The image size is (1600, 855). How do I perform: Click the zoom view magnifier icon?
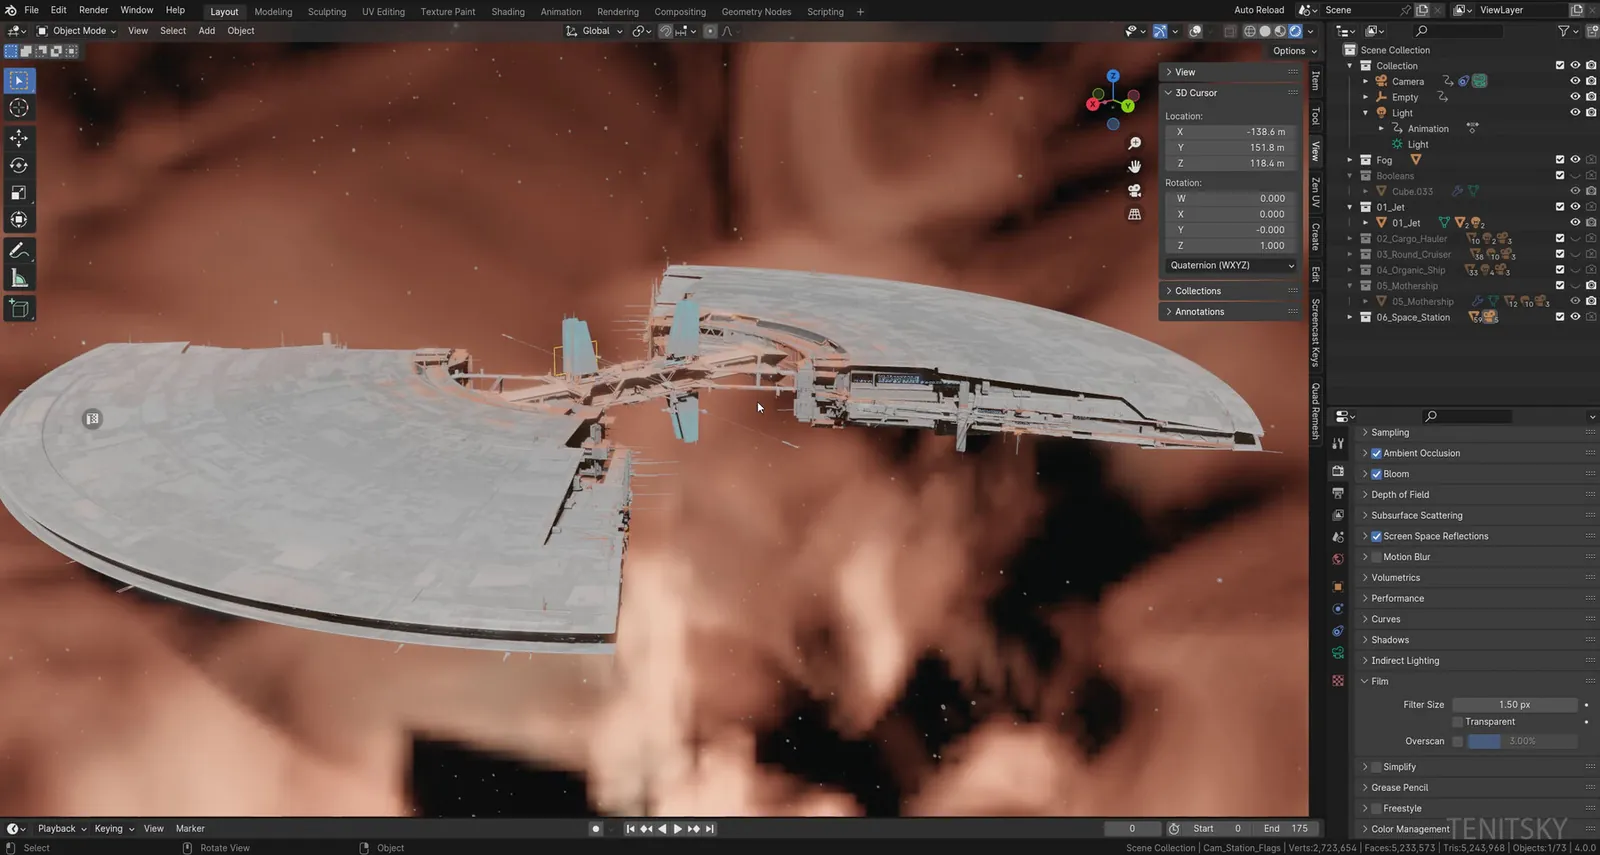coord(1134,143)
